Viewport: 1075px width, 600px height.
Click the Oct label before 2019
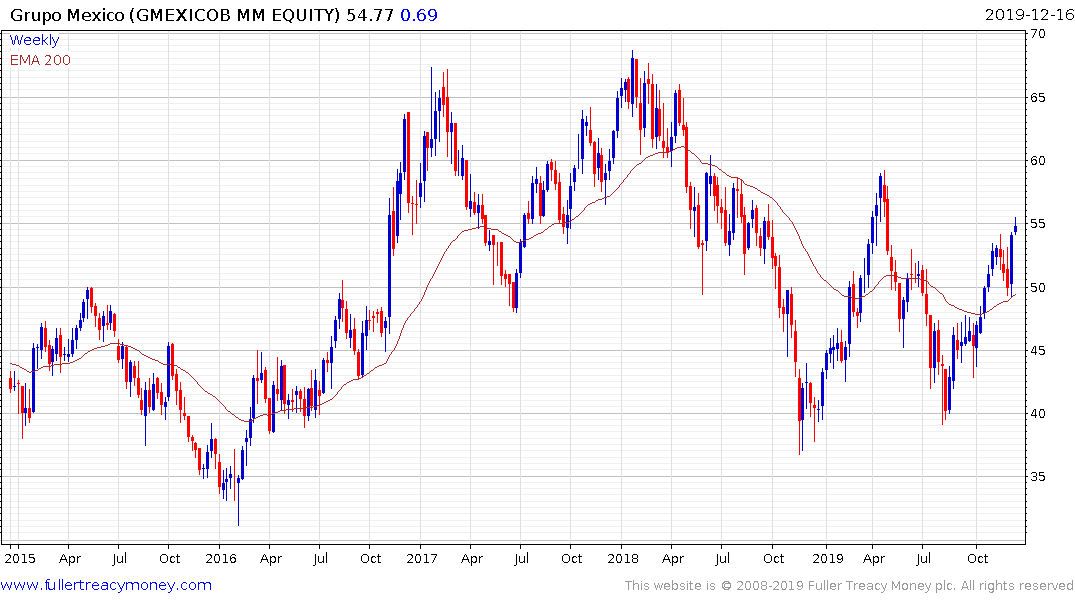pyautogui.click(x=773, y=558)
